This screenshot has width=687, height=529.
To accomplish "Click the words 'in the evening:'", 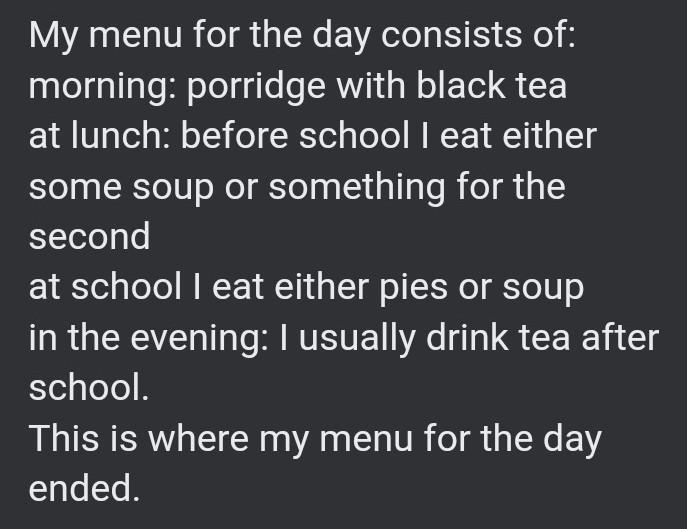I will (x=149, y=339).
